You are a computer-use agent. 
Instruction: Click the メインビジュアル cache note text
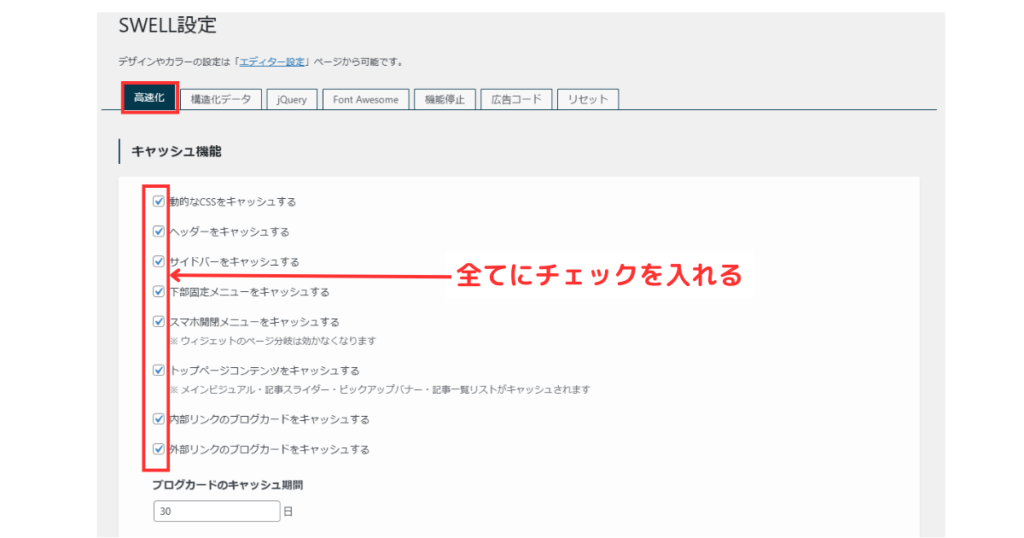pyautogui.click(x=380, y=390)
